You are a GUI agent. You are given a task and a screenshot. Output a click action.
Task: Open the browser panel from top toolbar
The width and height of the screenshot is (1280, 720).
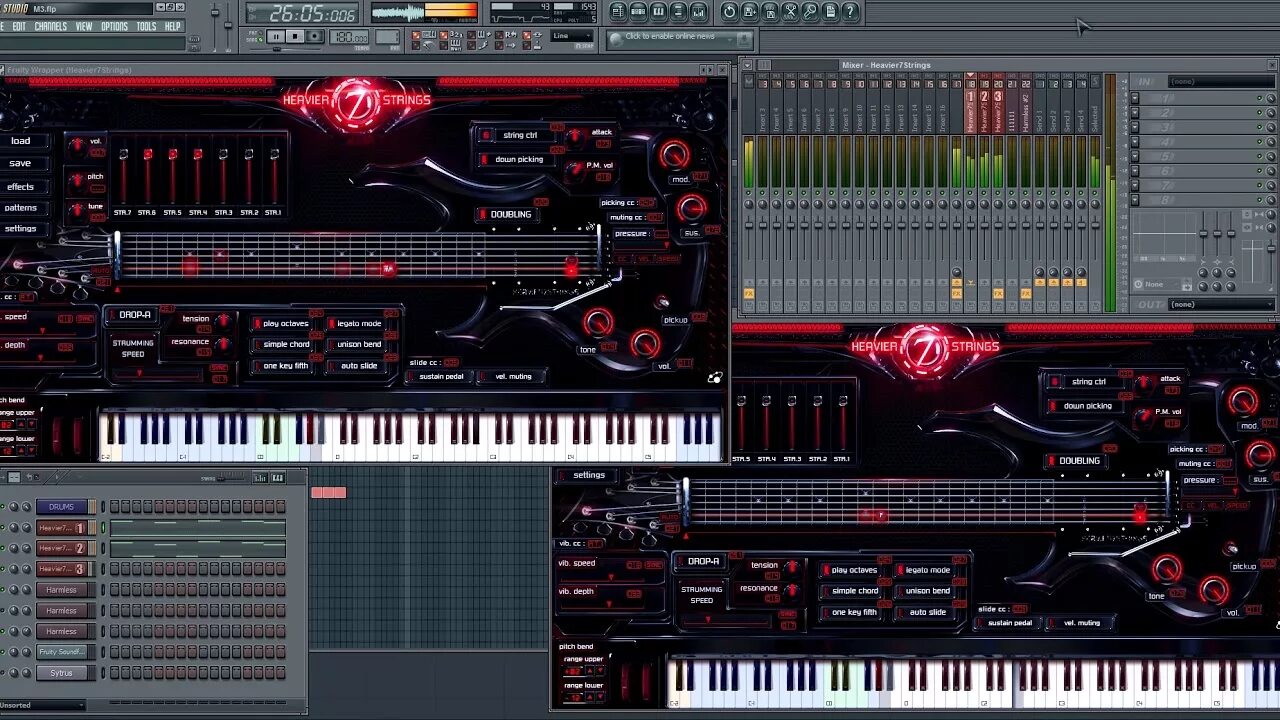[678, 12]
